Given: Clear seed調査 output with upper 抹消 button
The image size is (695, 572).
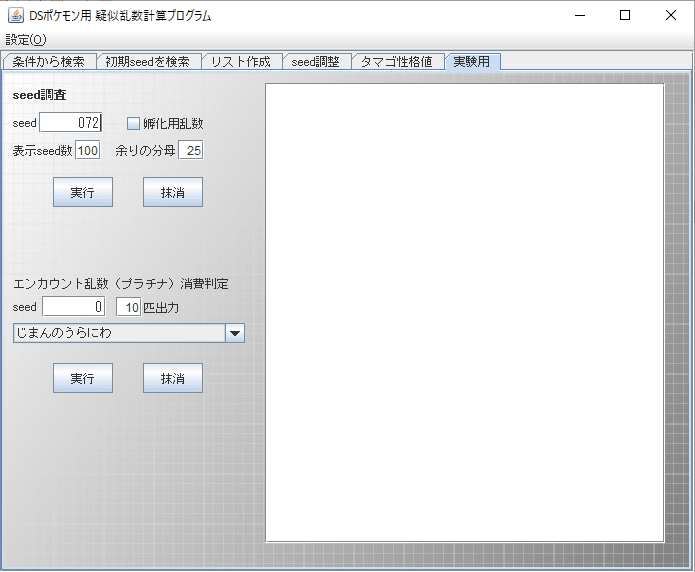Looking at the screenshot, I should tap(173, 192).
